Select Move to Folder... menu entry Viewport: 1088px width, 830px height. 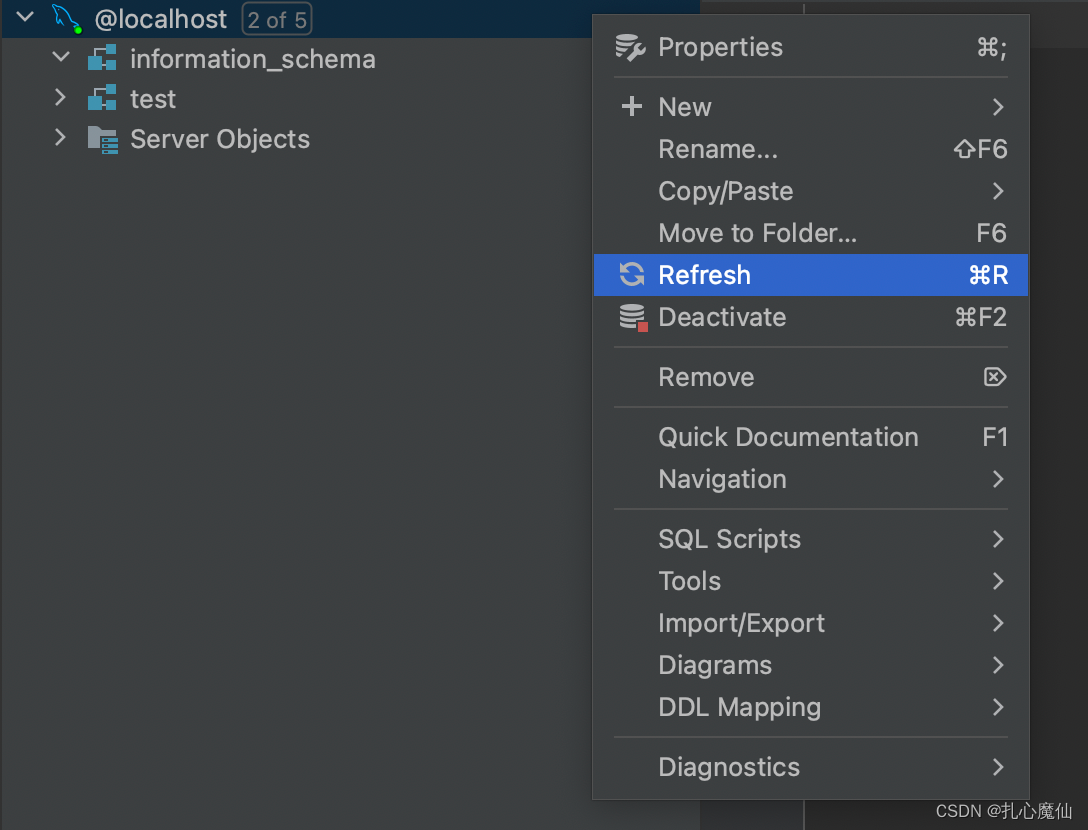757,233
